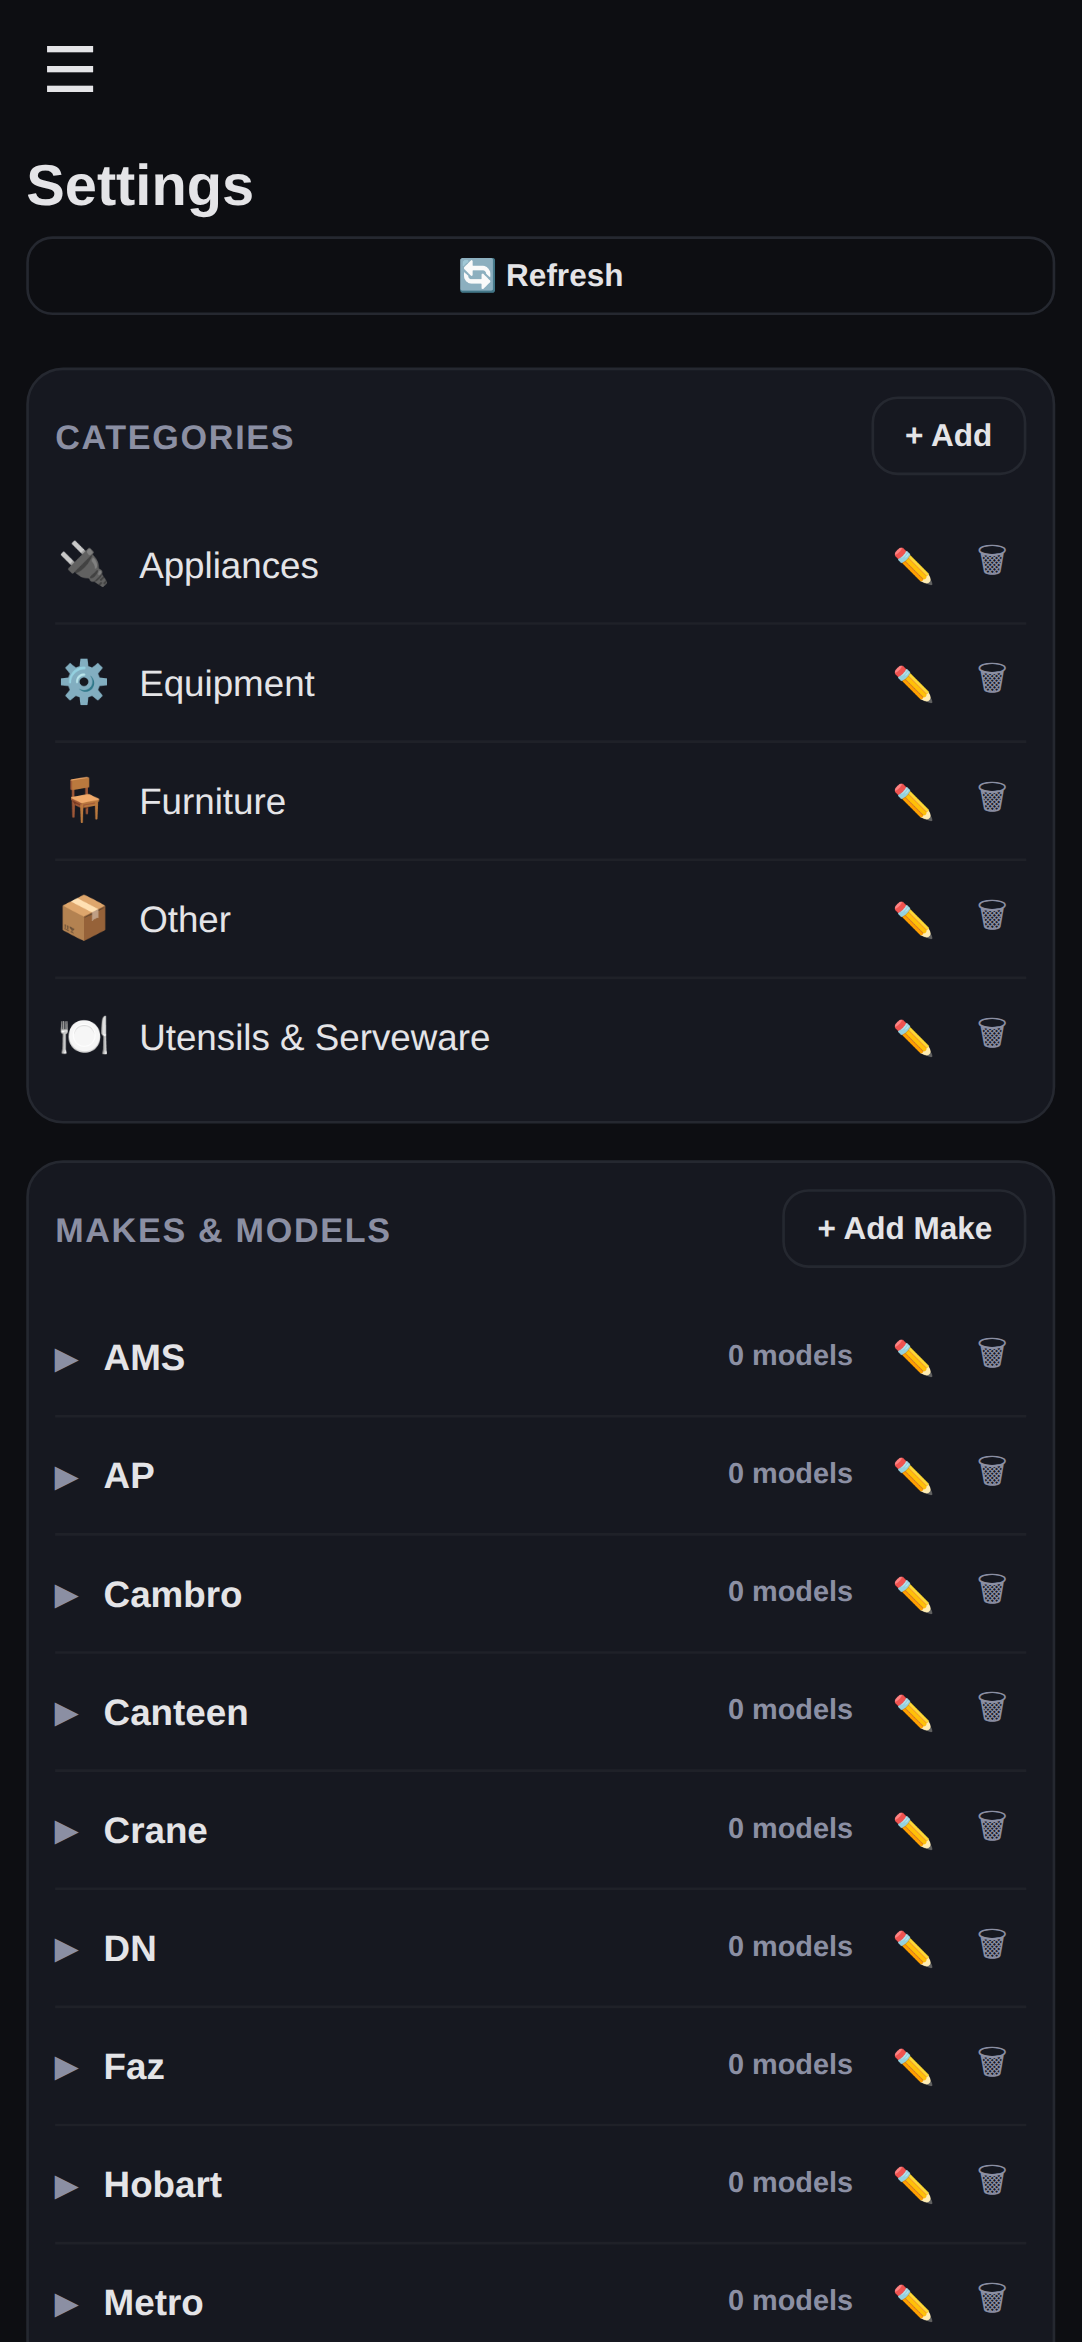The width and height of the screenshot is (1082, 2342).
Task: Delete the Faz make
Action: [x=992, y=2063]
